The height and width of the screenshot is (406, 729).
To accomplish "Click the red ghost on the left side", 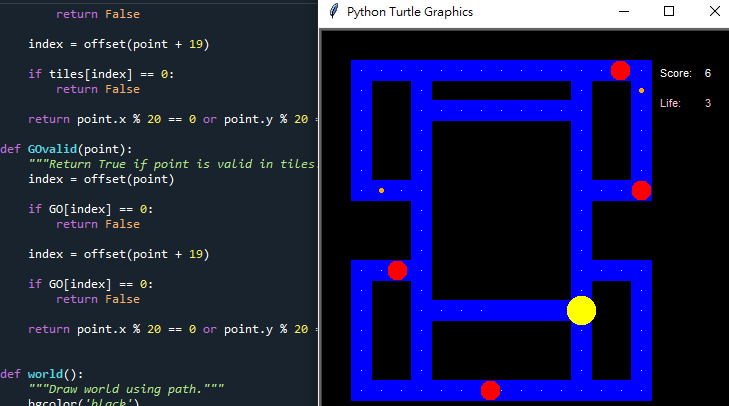I will click(398, 270).
